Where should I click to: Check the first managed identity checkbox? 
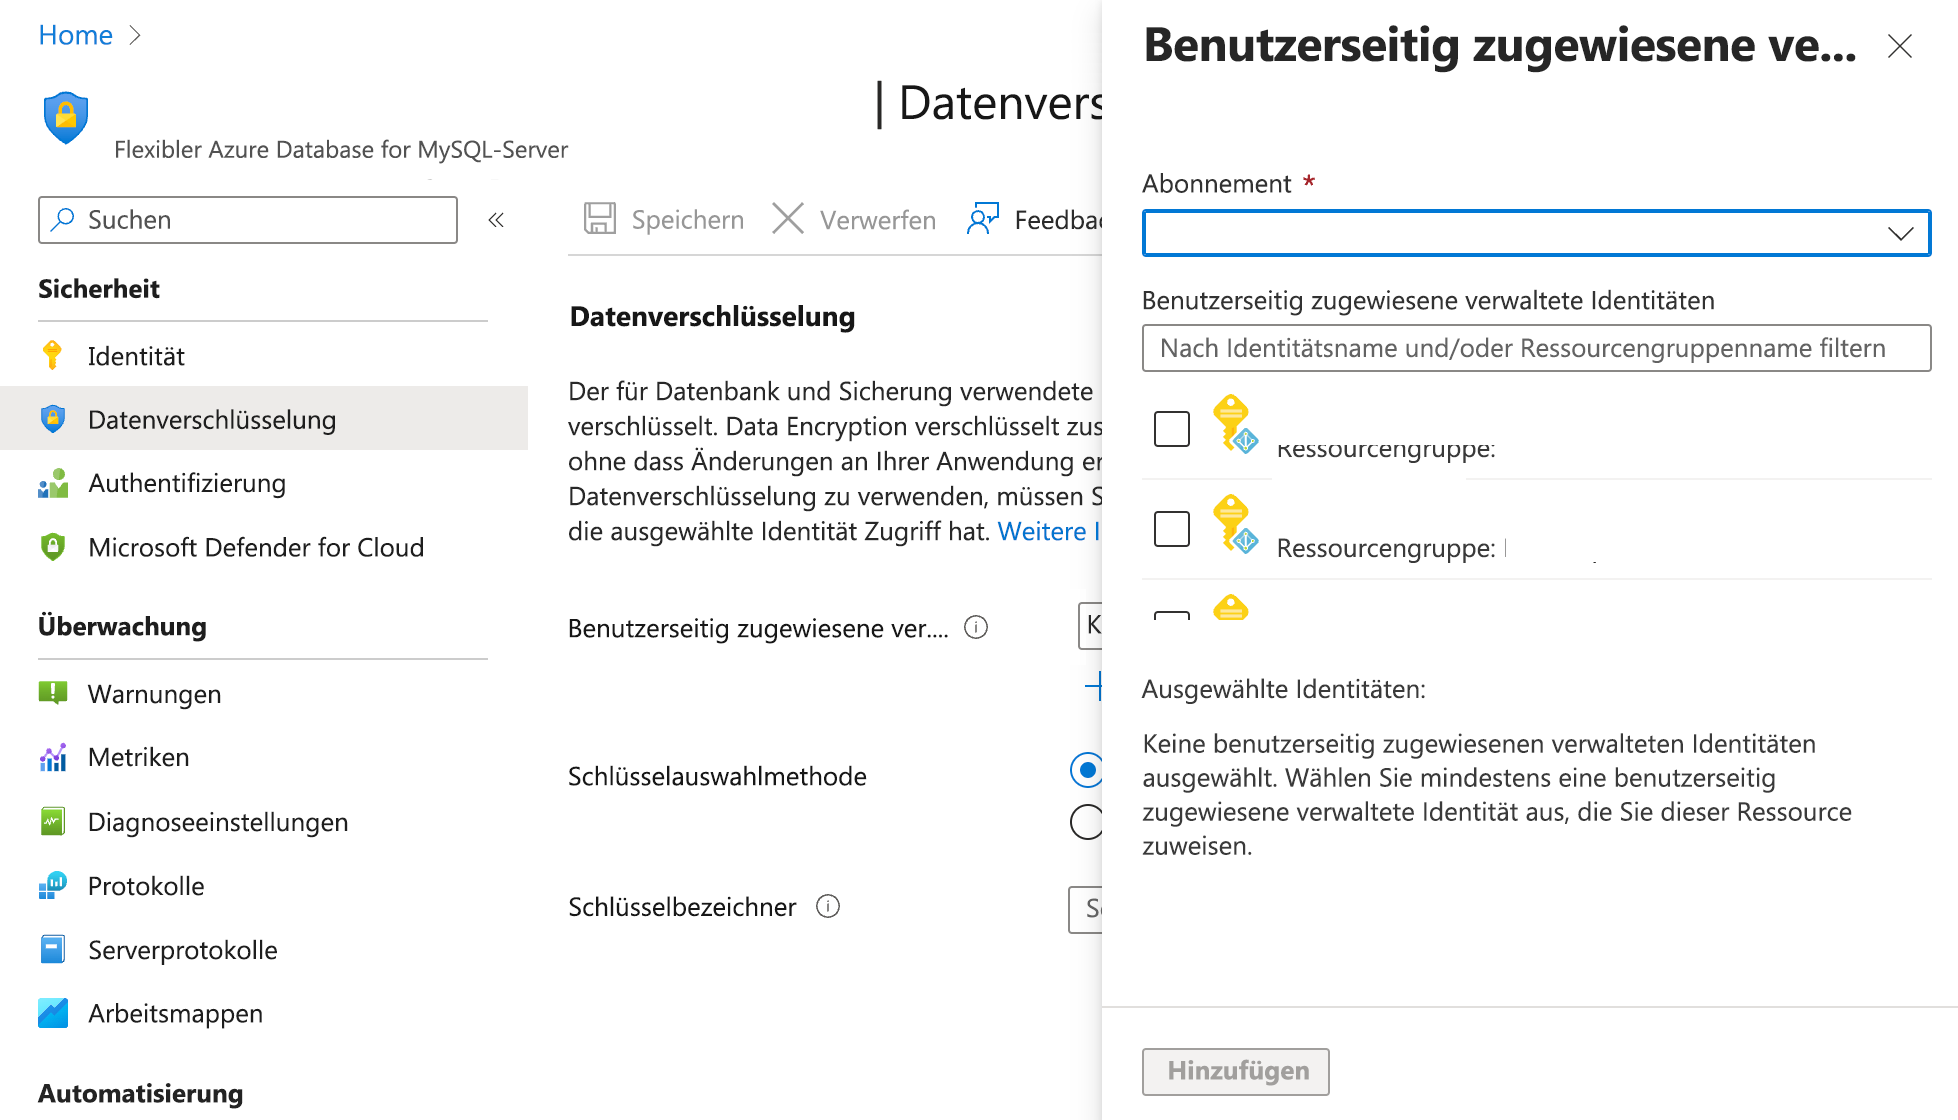(1170, 428)
